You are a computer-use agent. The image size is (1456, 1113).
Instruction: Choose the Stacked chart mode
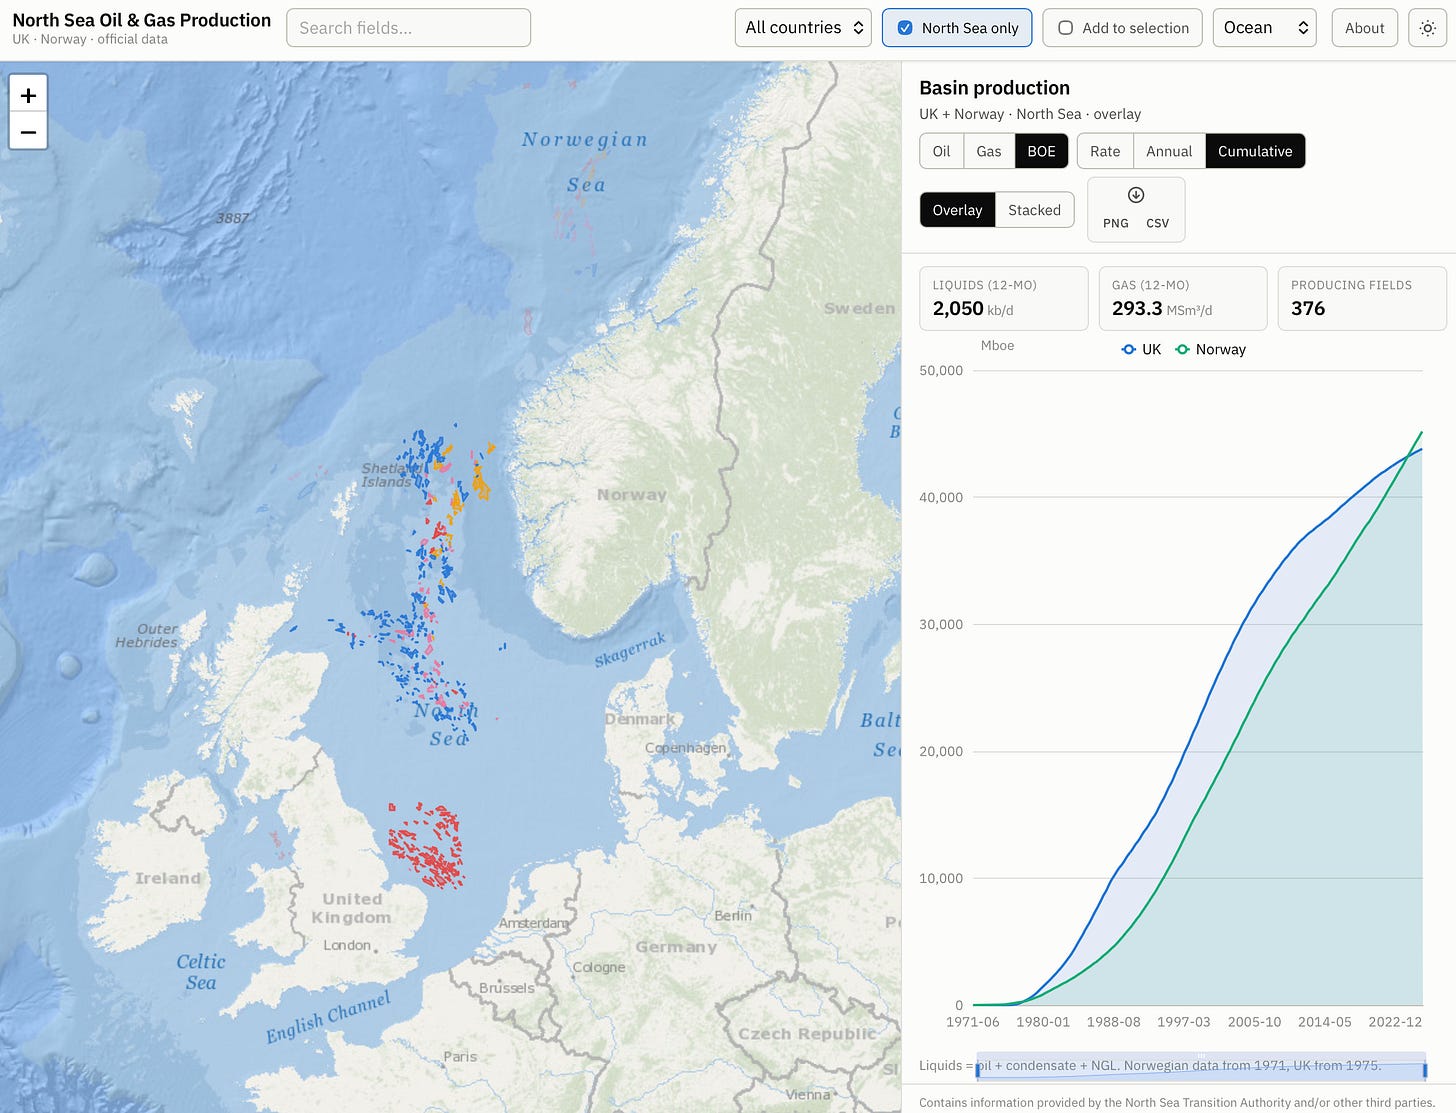pos(1034,210)
